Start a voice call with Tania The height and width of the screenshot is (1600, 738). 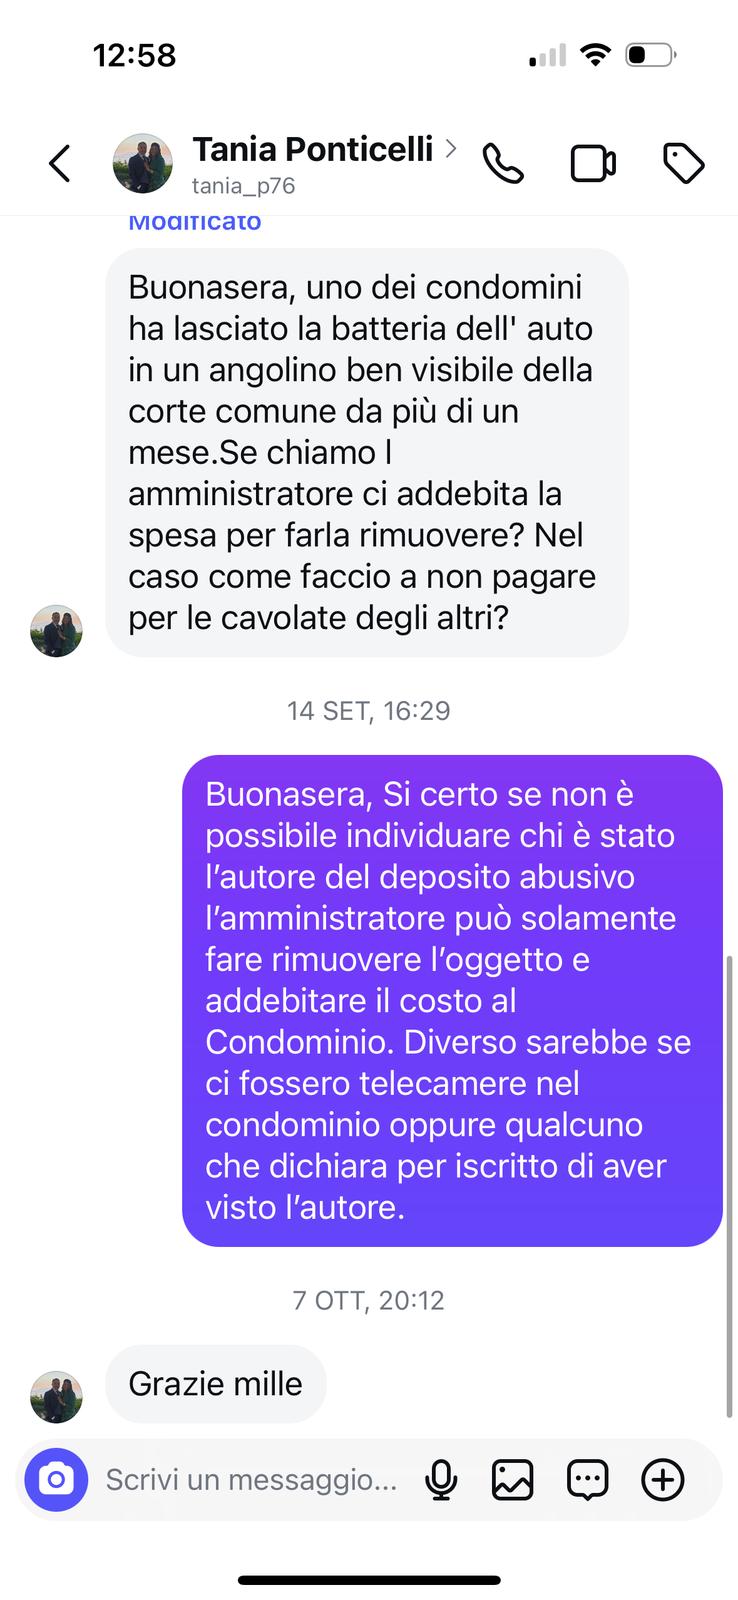pyautogui.click(x=503, y=164)
